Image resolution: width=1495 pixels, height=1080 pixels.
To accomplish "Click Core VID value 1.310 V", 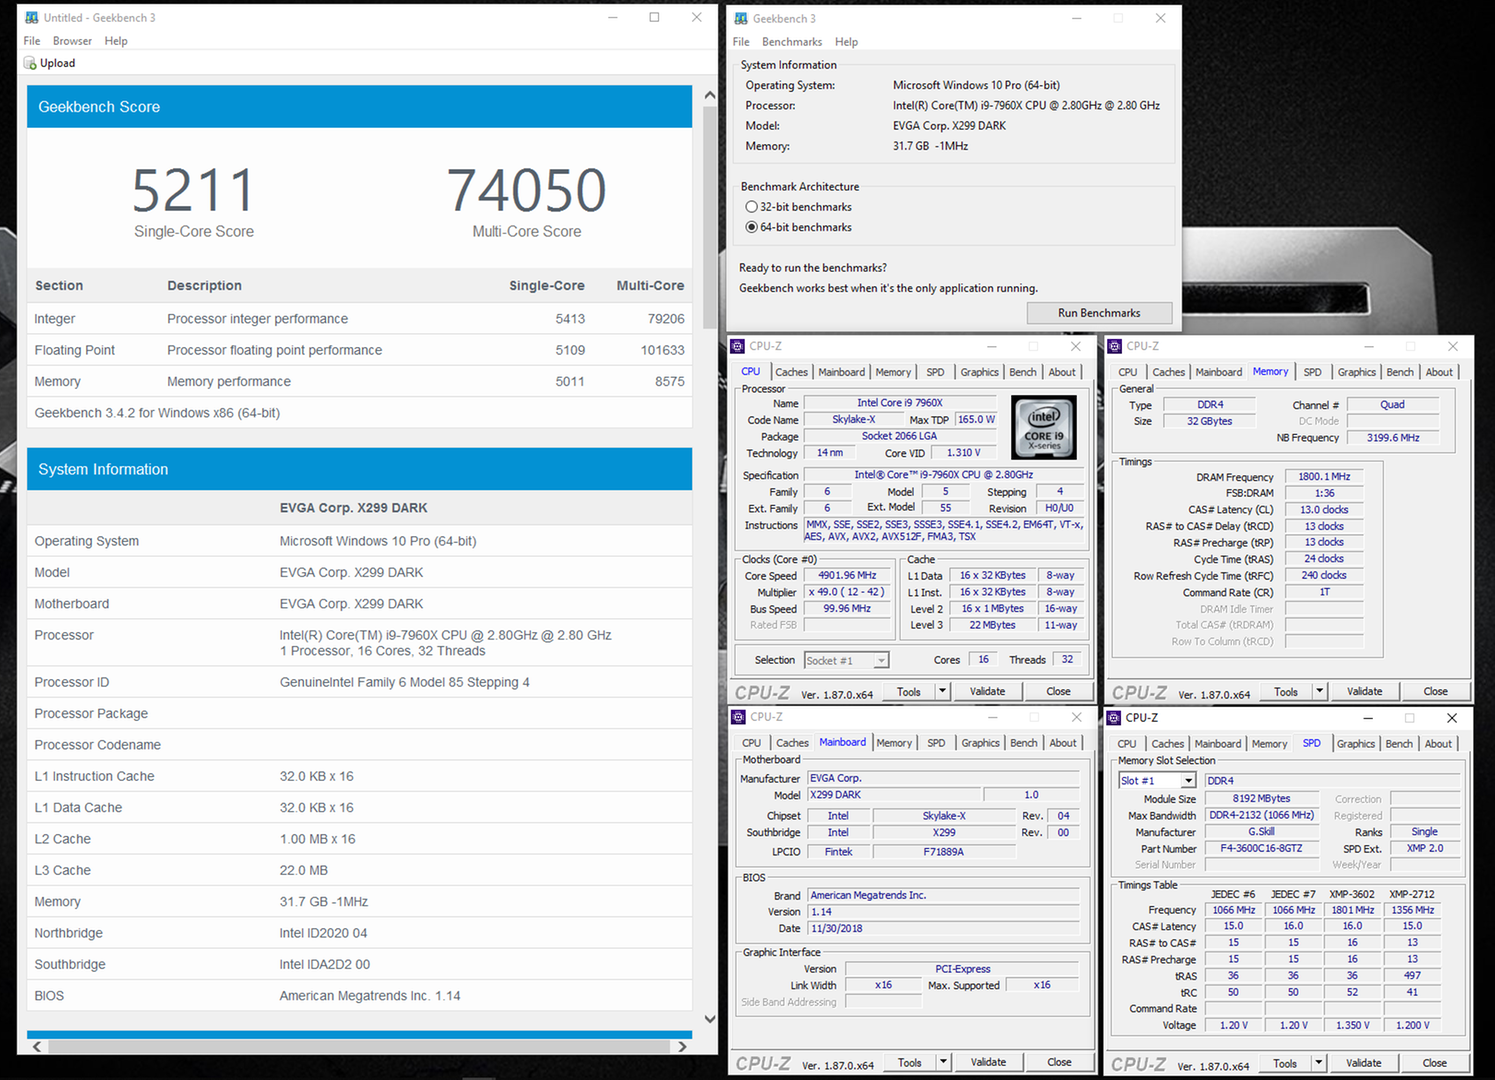I will [963, 453].
